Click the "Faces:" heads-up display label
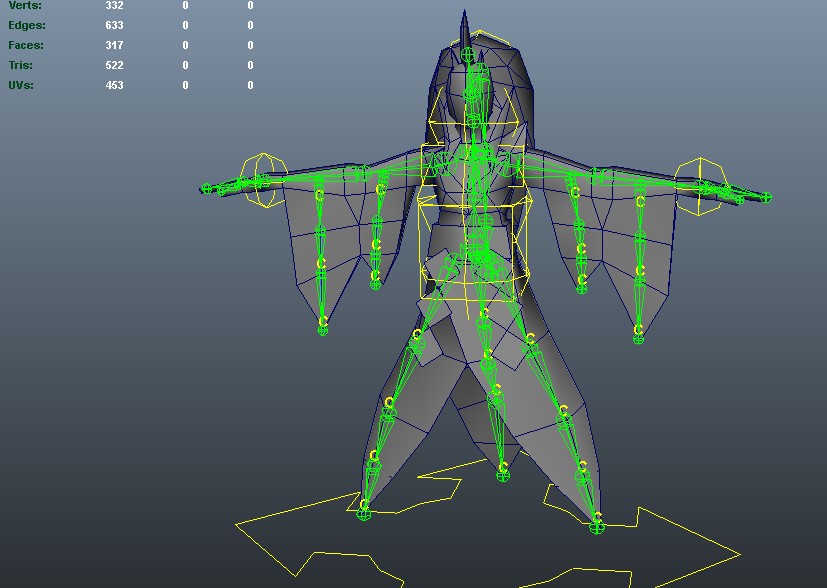827x588 pixels. pos(26,45)
